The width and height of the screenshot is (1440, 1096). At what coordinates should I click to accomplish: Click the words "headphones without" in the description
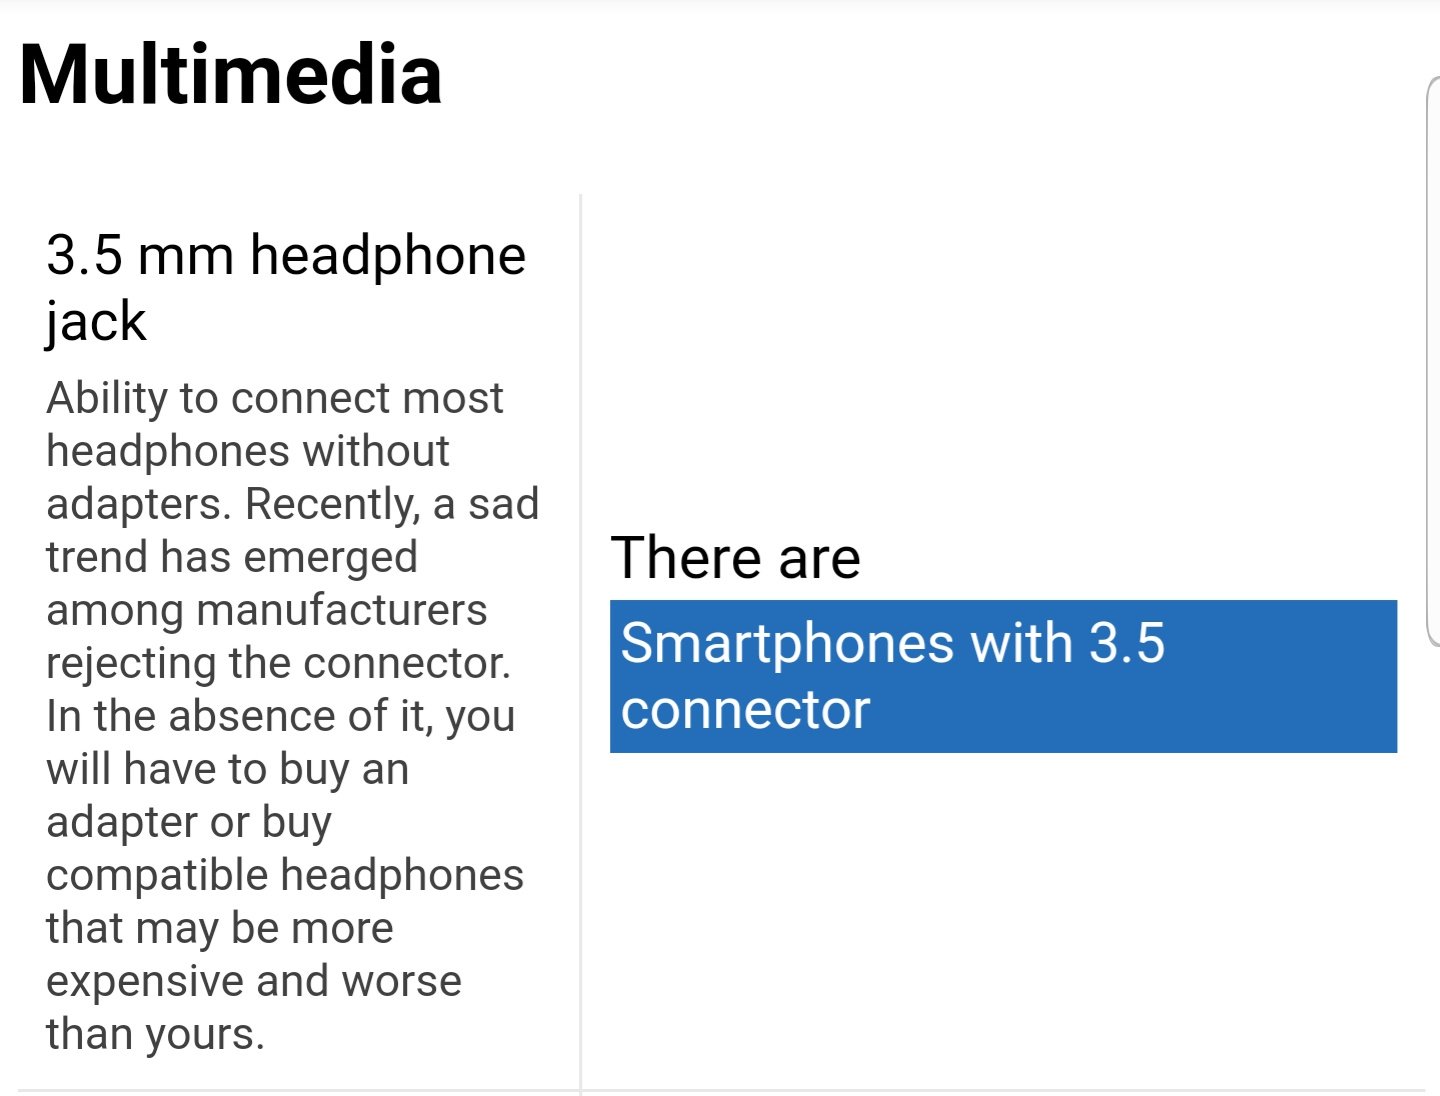click(x=247, y=451)
